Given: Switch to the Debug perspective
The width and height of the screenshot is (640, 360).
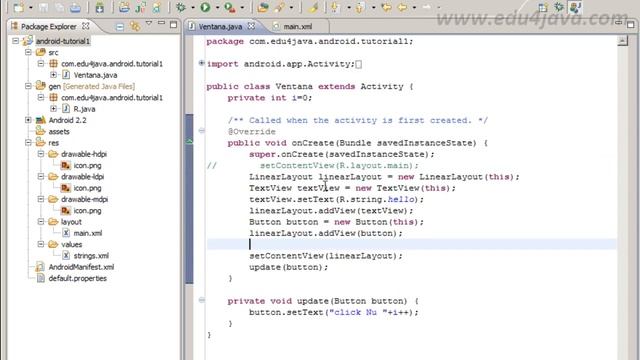Looking at the screenshot, I should coord(559,7).
